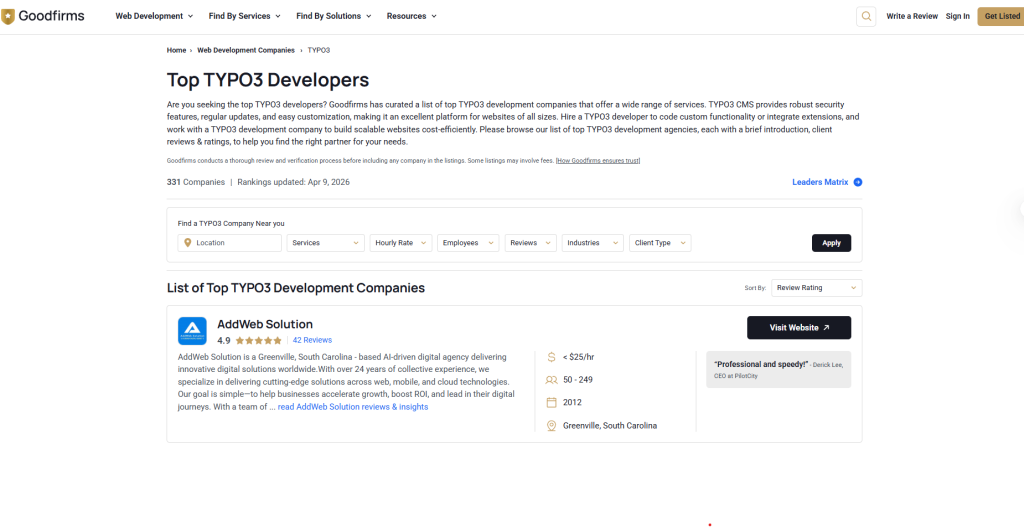
Task: Click the < $25/hr rate text
Action: click(x=579, y=357)
